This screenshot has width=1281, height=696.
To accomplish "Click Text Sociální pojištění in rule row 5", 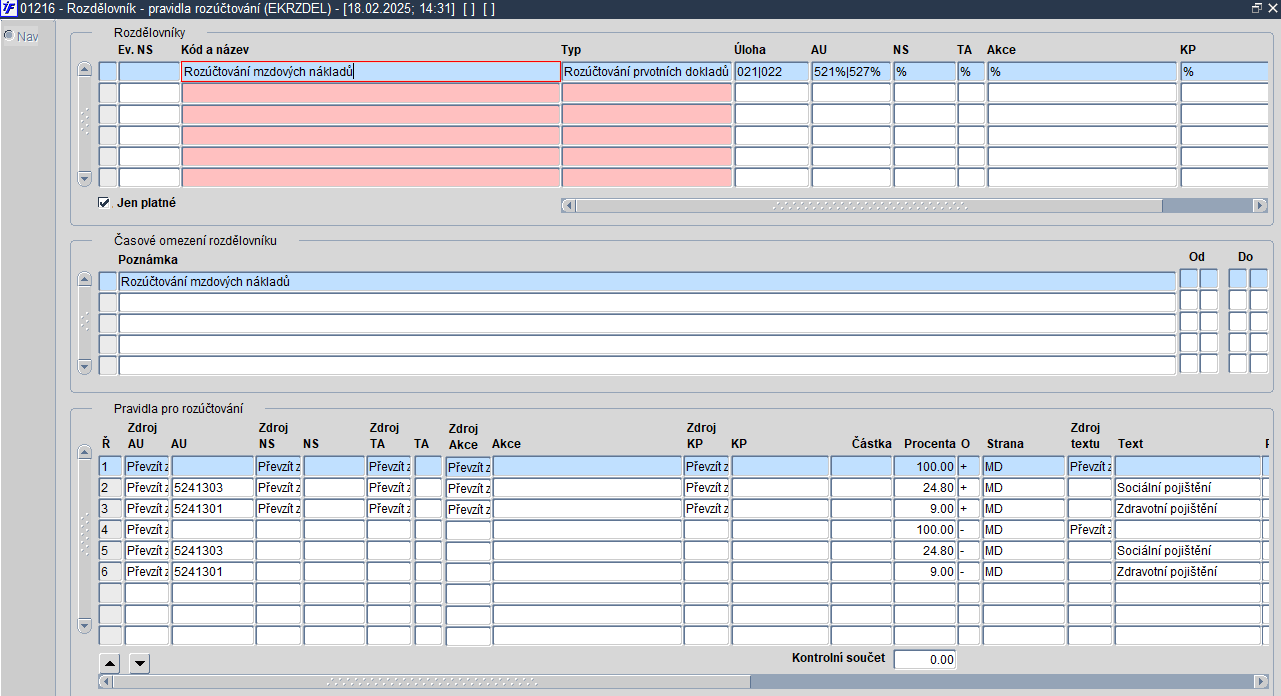I will coord(1188,550).
